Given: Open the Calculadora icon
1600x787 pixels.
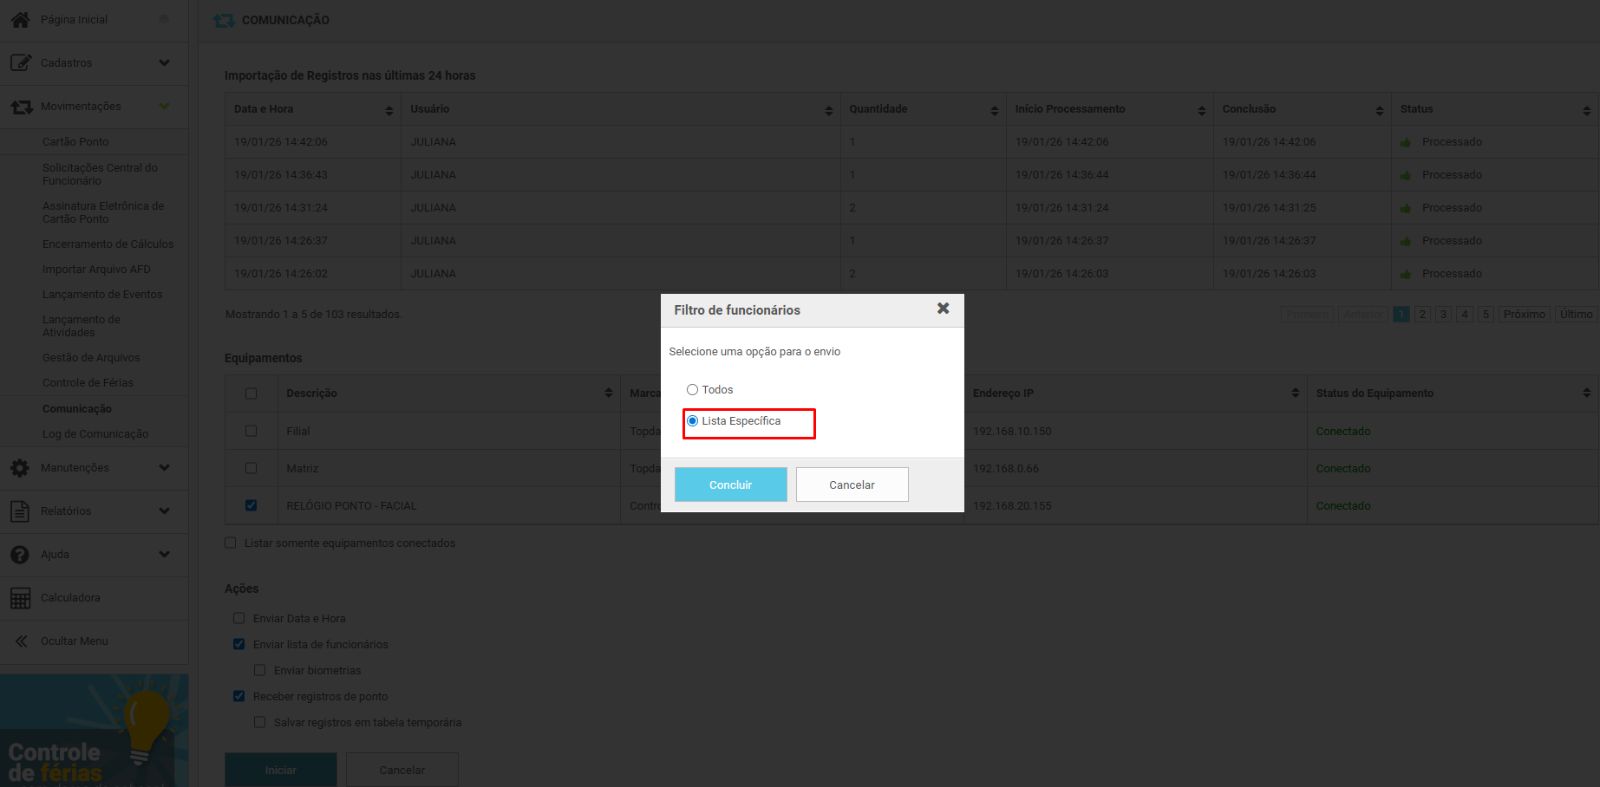Looking at the screenshot, I should tap(20, 598).
